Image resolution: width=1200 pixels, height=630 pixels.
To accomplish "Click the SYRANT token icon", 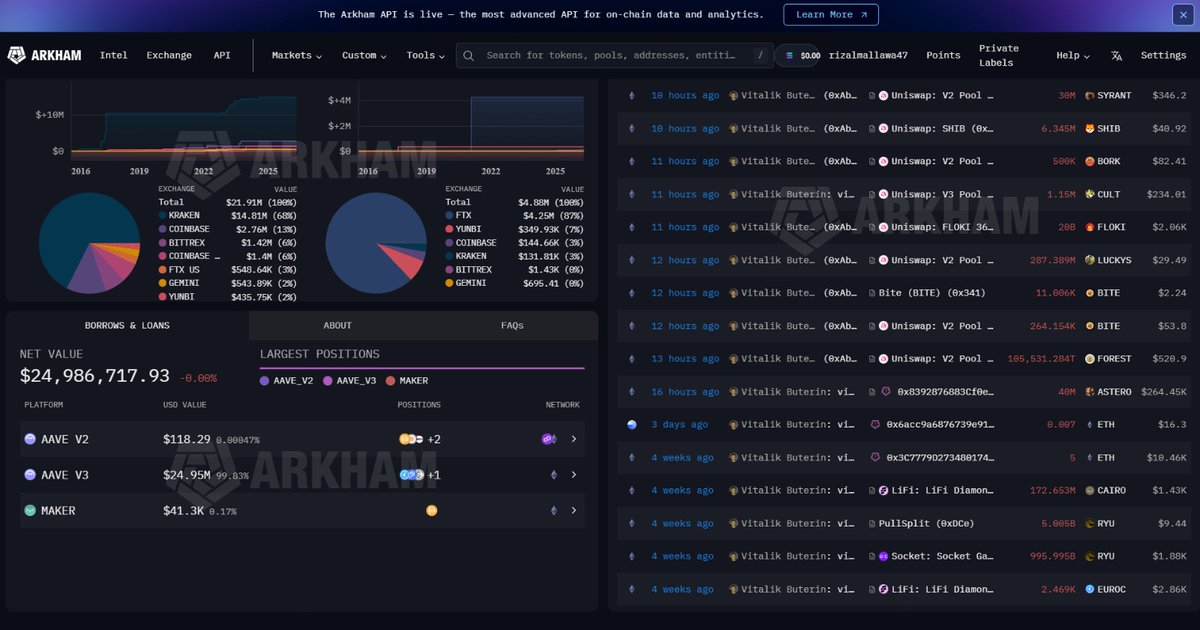I will [1090, 96].
